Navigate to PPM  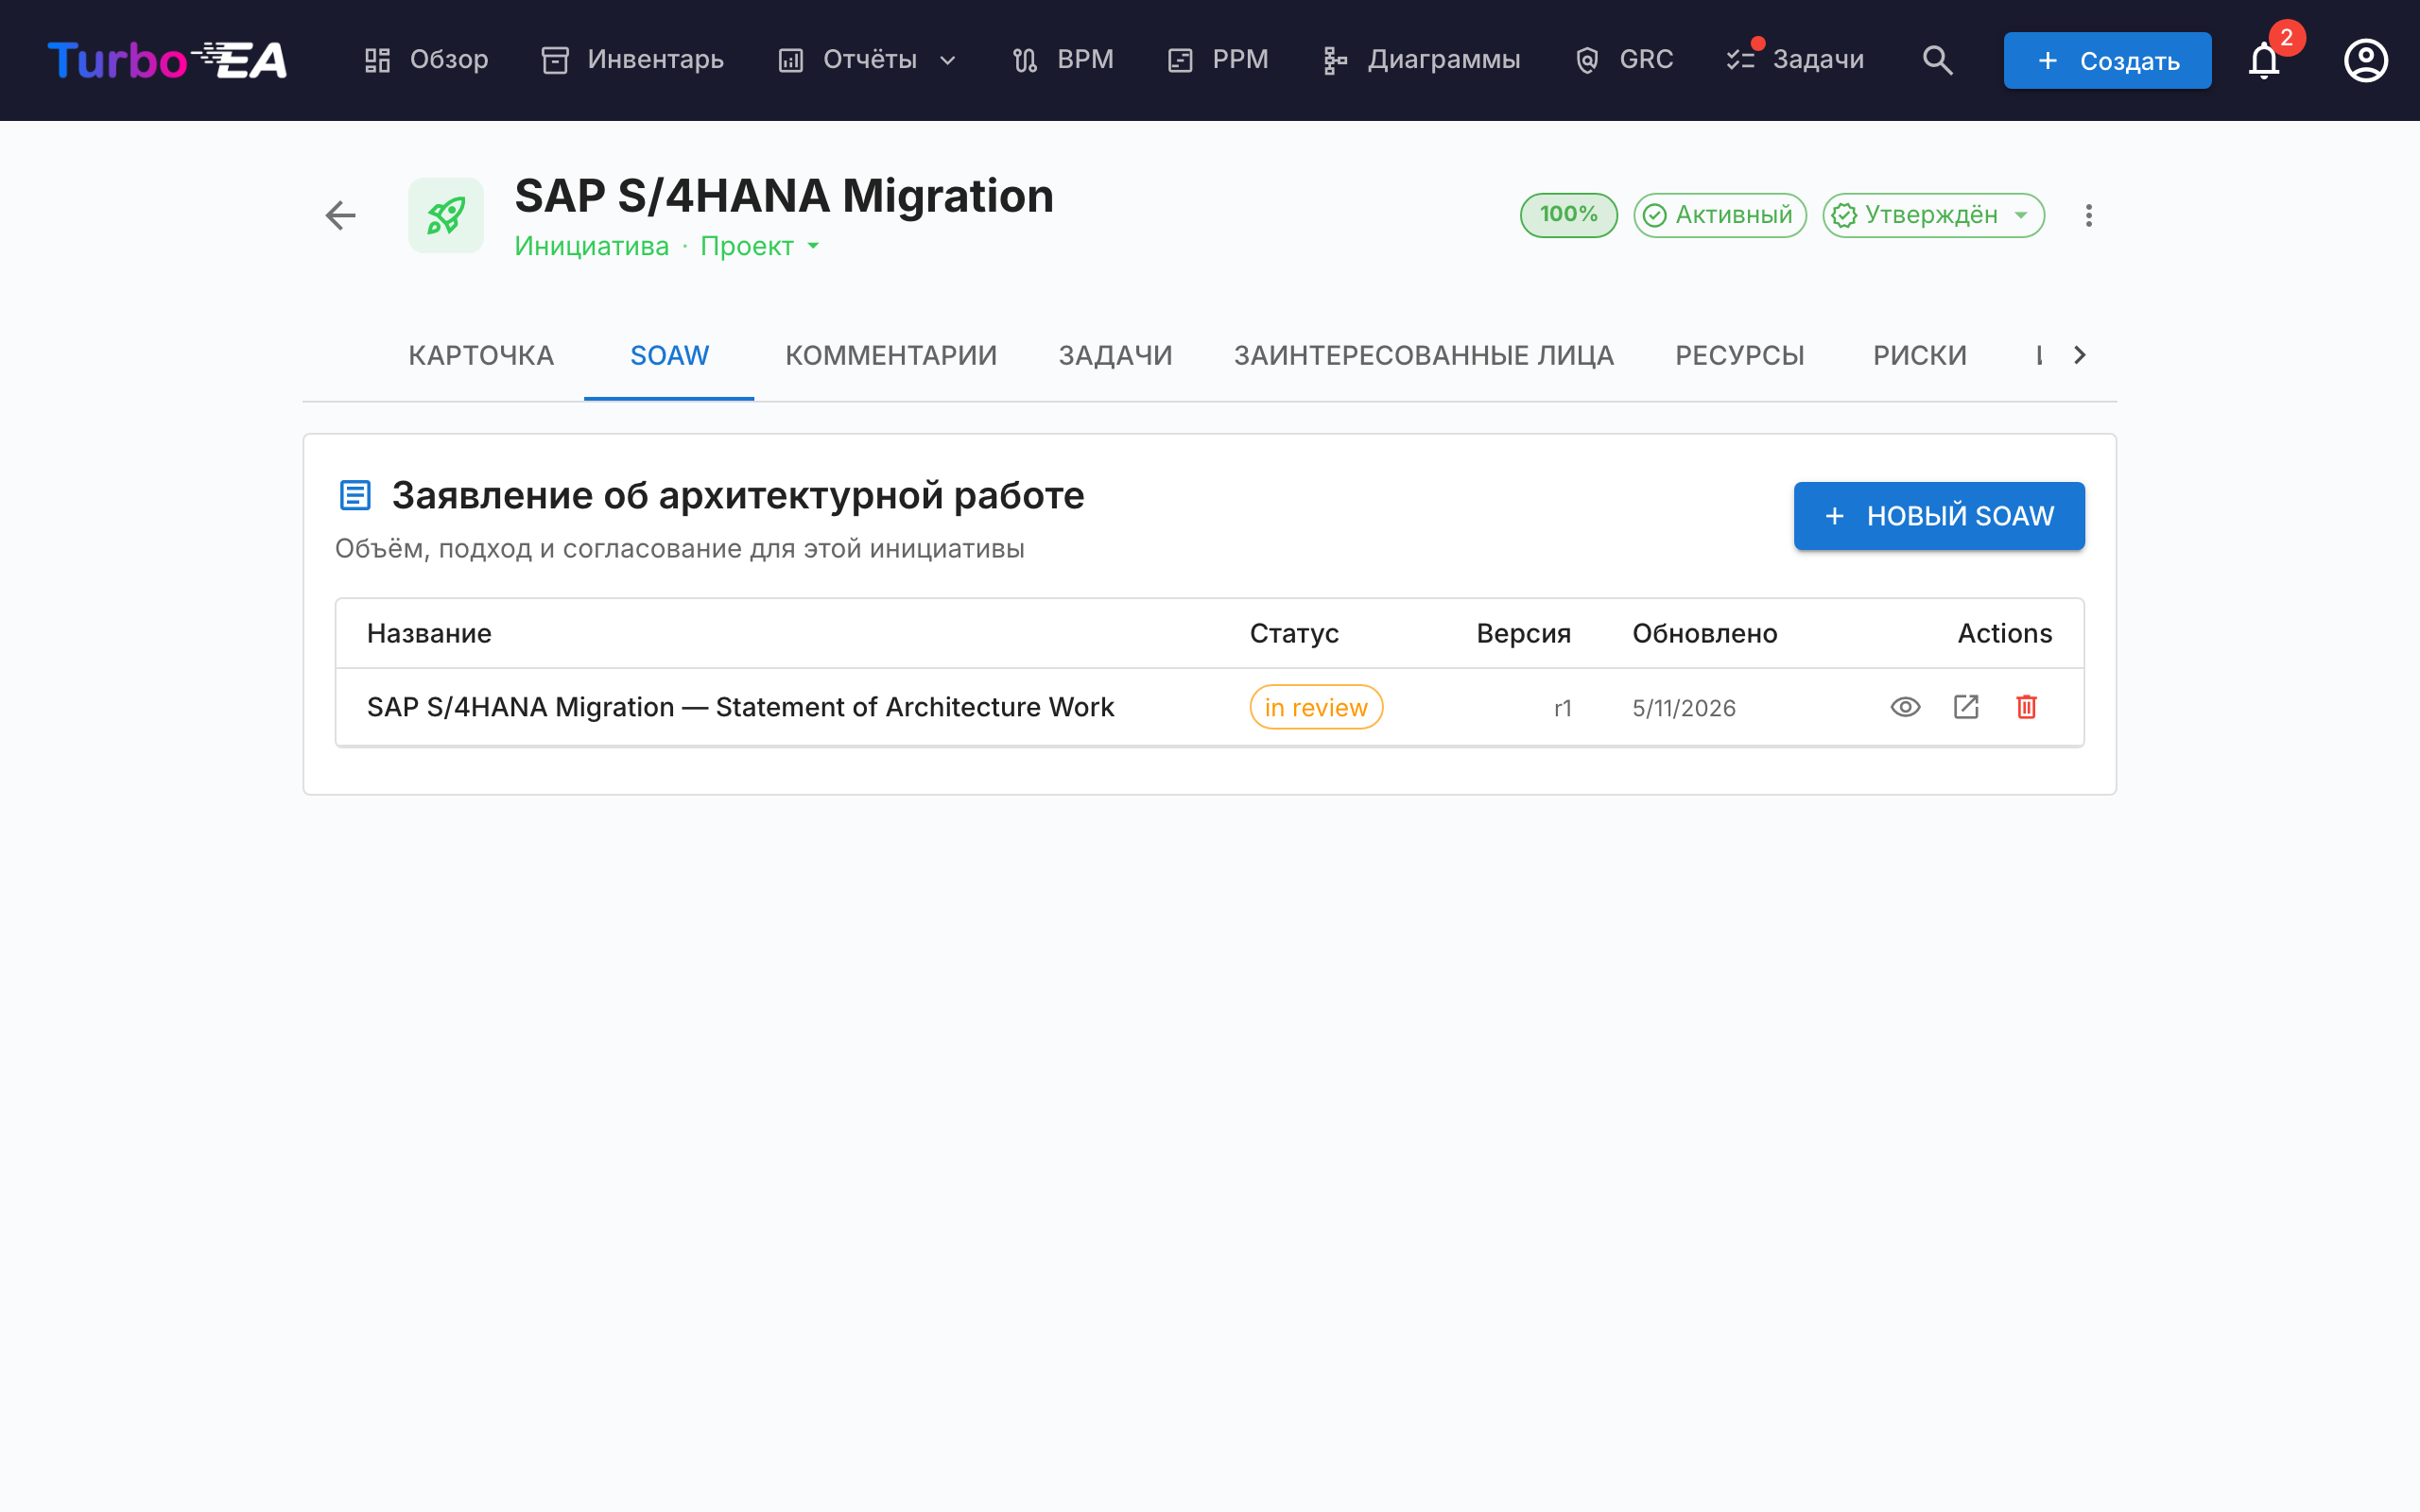coord(1218,60)
